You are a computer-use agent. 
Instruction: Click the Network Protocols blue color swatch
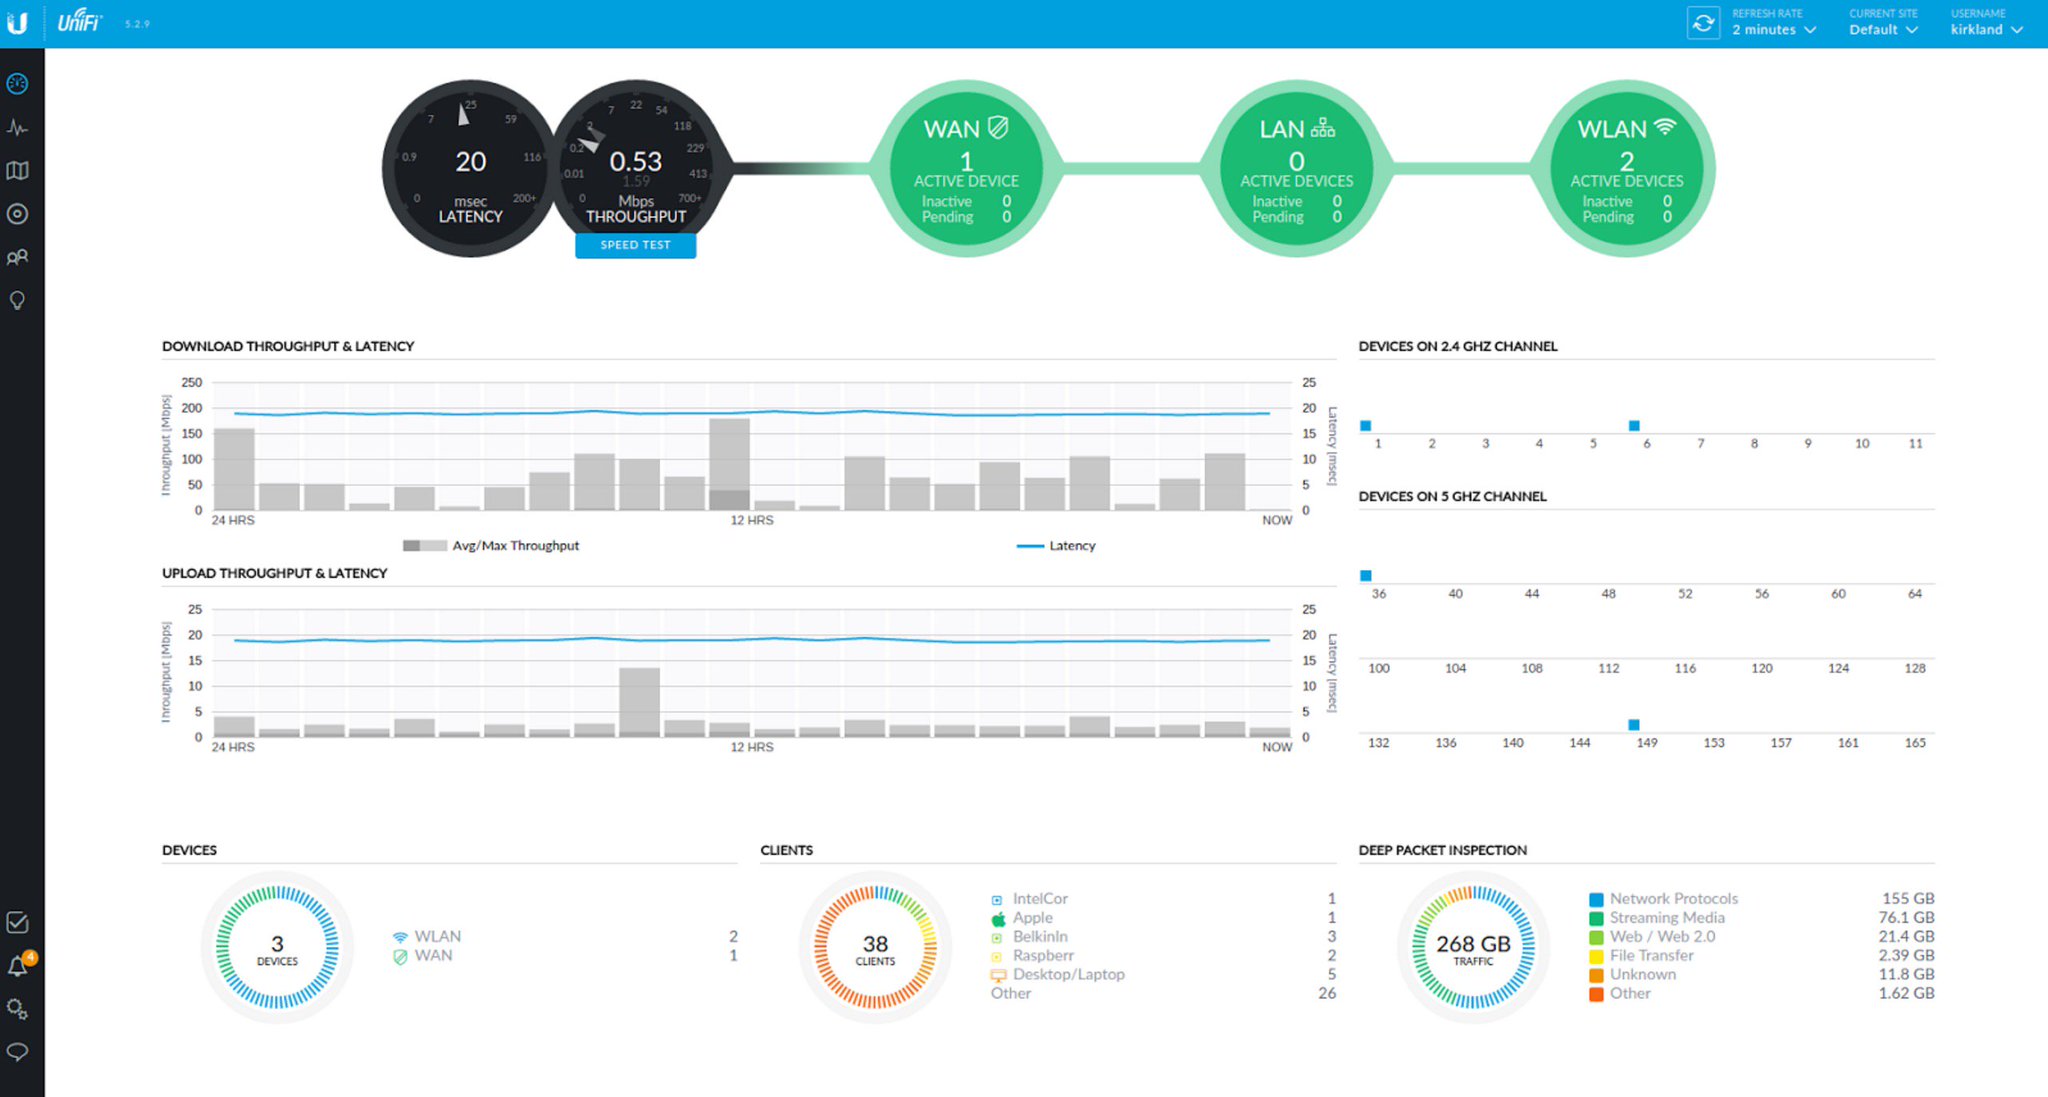tap(1596, 899)
